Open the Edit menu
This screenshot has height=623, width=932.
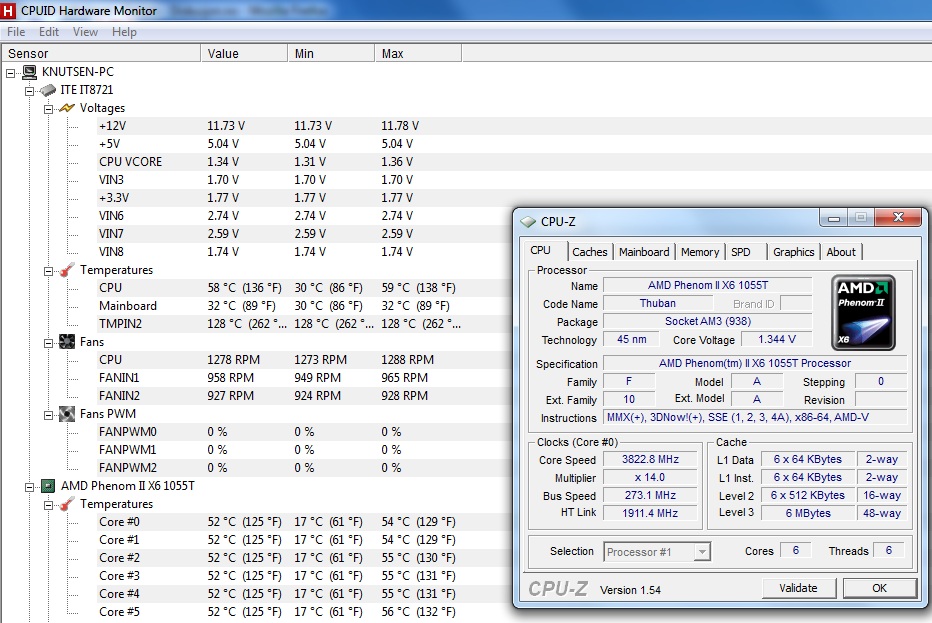click(x=49, y=32)
